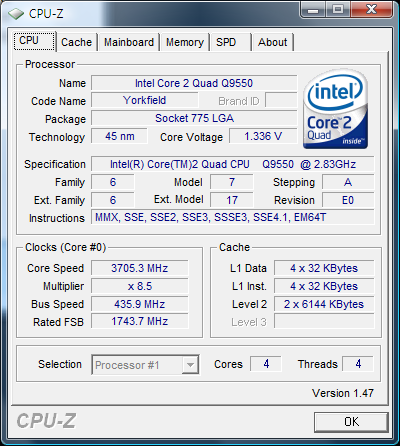The height and width of the screenshot is (446, 400).
Task: Click the Name field Intel Core 2 Quad Q9550
Action: (194, 83)
